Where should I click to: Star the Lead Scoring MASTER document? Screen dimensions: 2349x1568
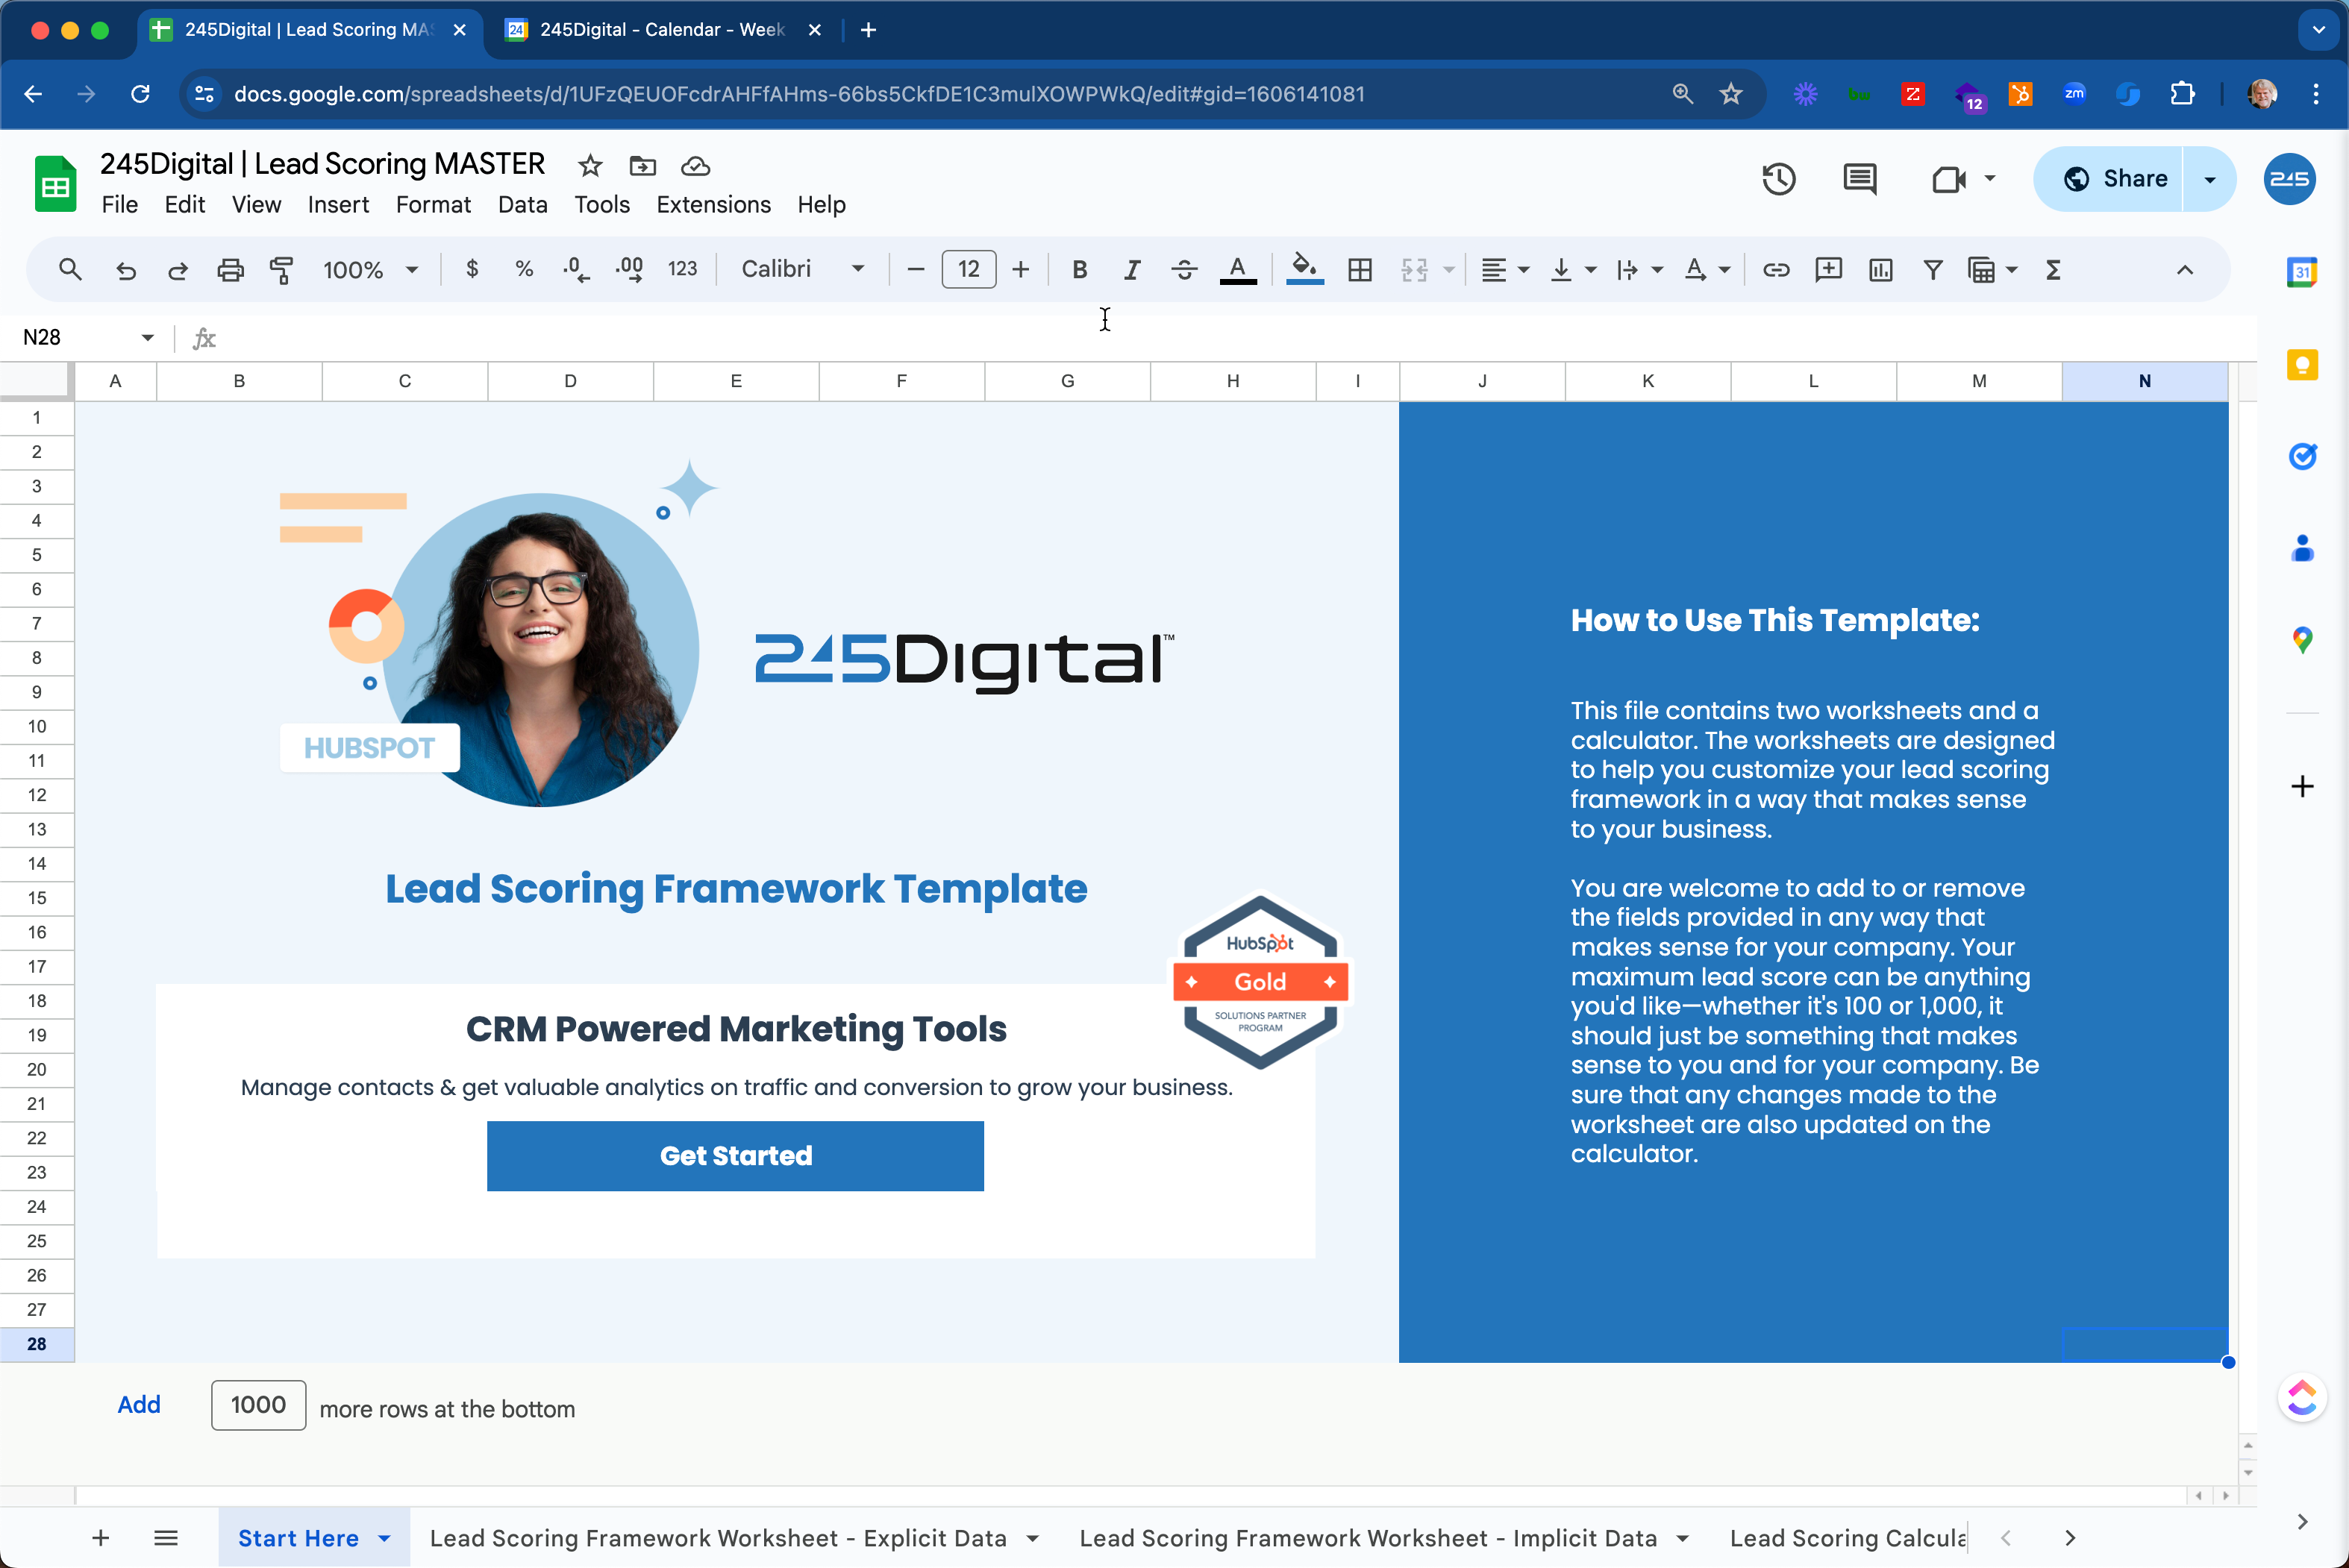click(x=590, y=166)
